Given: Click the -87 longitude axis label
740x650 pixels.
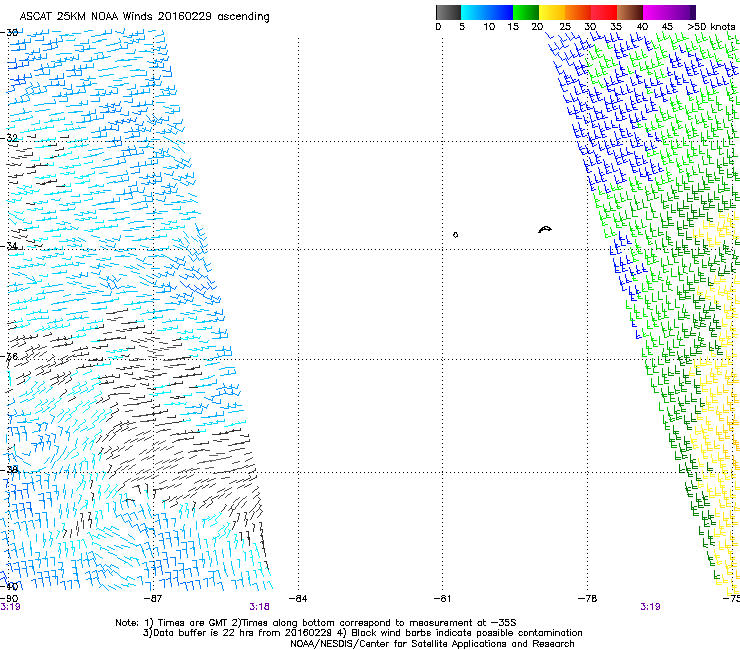Looking at the screenshot, I should point(153,599).
